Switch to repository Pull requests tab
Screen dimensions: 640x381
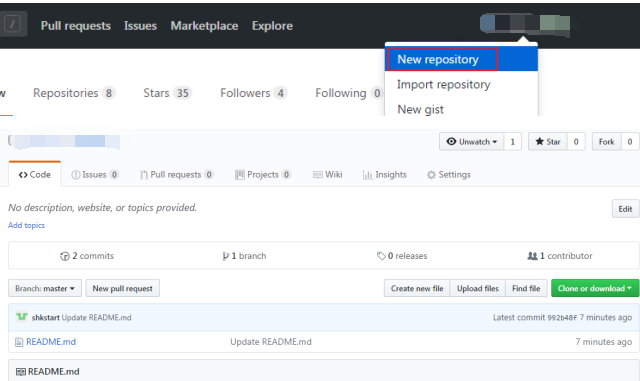(177, 175)
